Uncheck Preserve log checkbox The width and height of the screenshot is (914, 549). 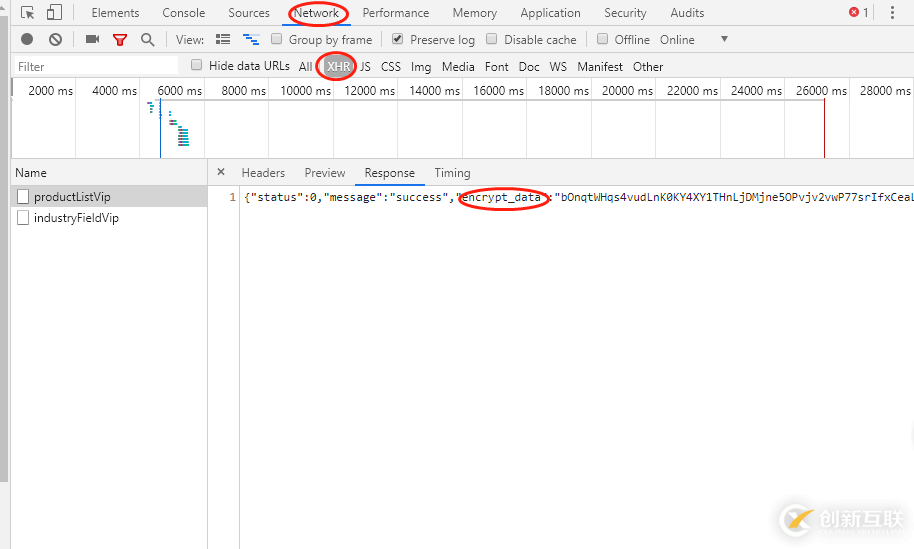(398, 38)
